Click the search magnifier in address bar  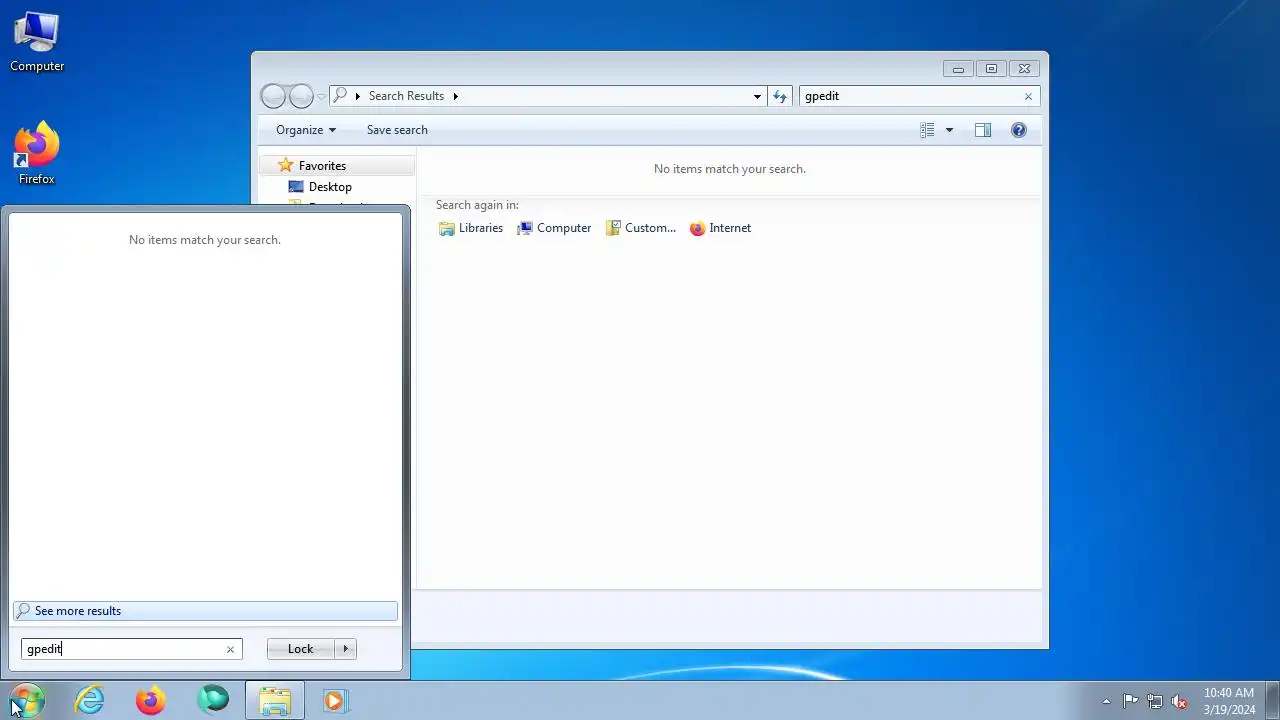coord(340,96)
